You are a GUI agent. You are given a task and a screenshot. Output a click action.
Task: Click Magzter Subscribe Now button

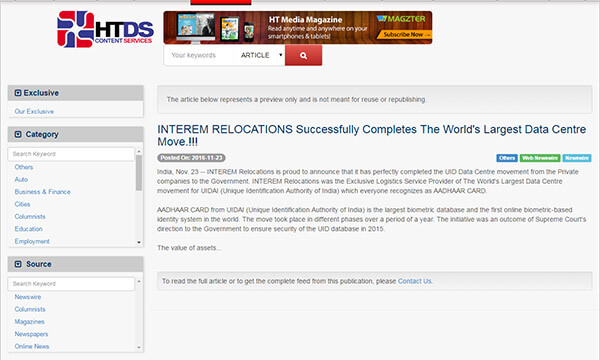coord(405,34)
